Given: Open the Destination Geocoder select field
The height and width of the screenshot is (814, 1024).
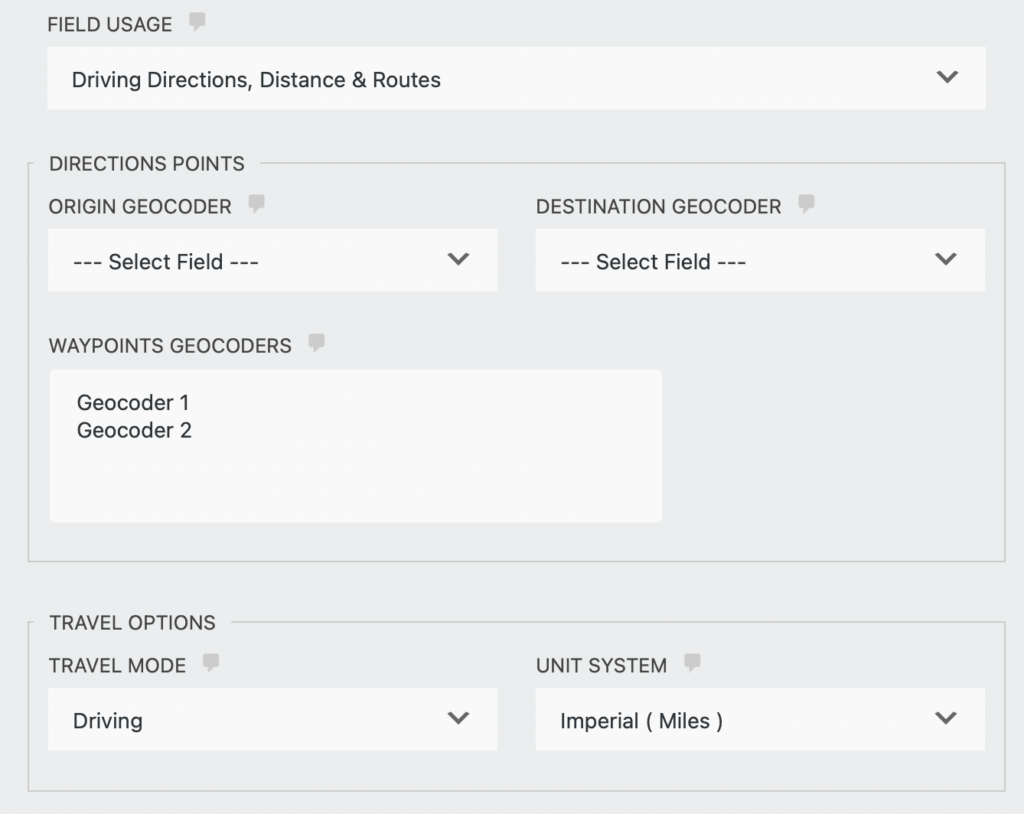Looking at the screenshot, I should coord(760,260).
